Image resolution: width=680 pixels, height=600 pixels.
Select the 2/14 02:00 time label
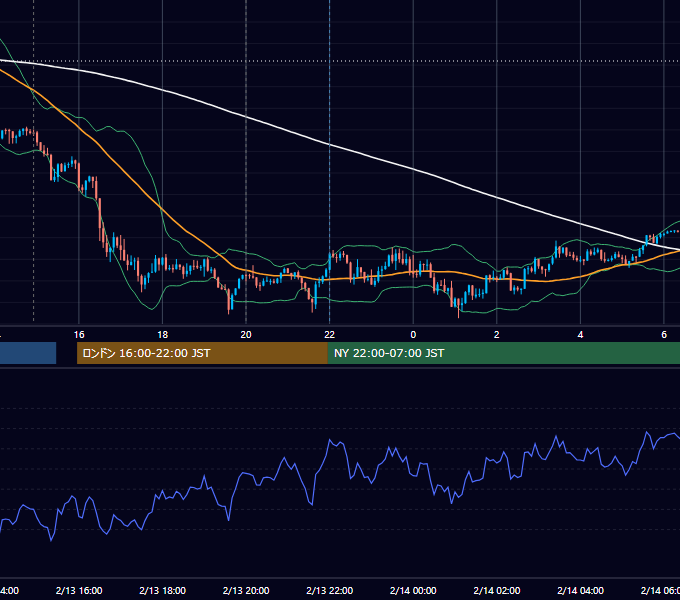(x=497, y=590)
